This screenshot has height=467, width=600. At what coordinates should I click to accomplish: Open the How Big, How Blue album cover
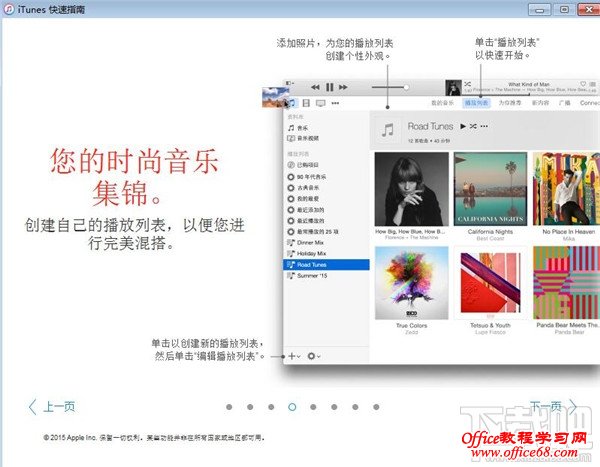coord(412,189)
